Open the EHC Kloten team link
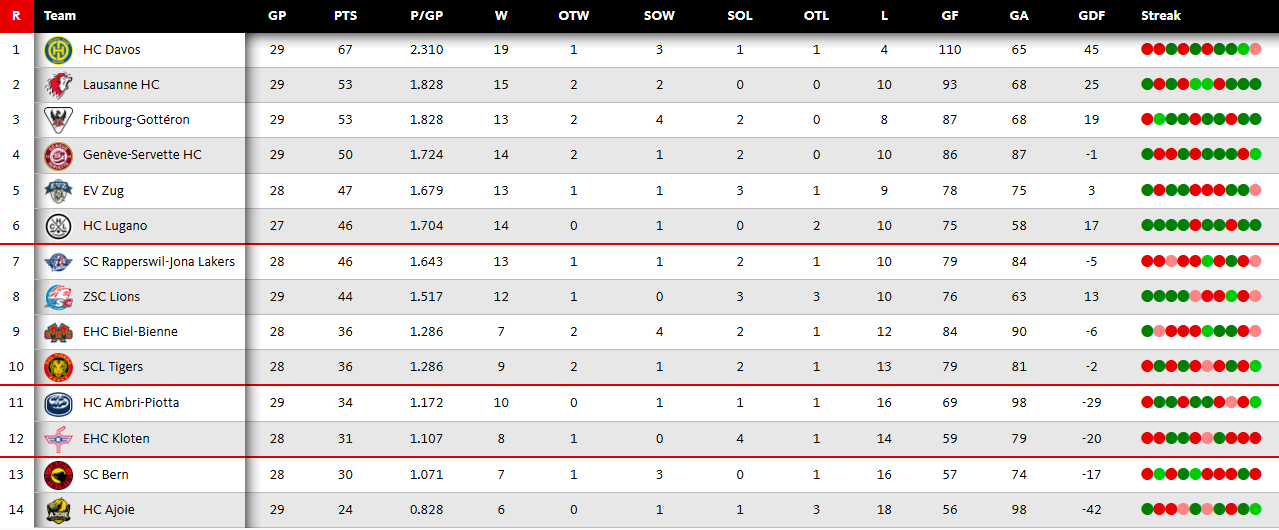This screenshot has width=1279, height=530. point(116,439)
